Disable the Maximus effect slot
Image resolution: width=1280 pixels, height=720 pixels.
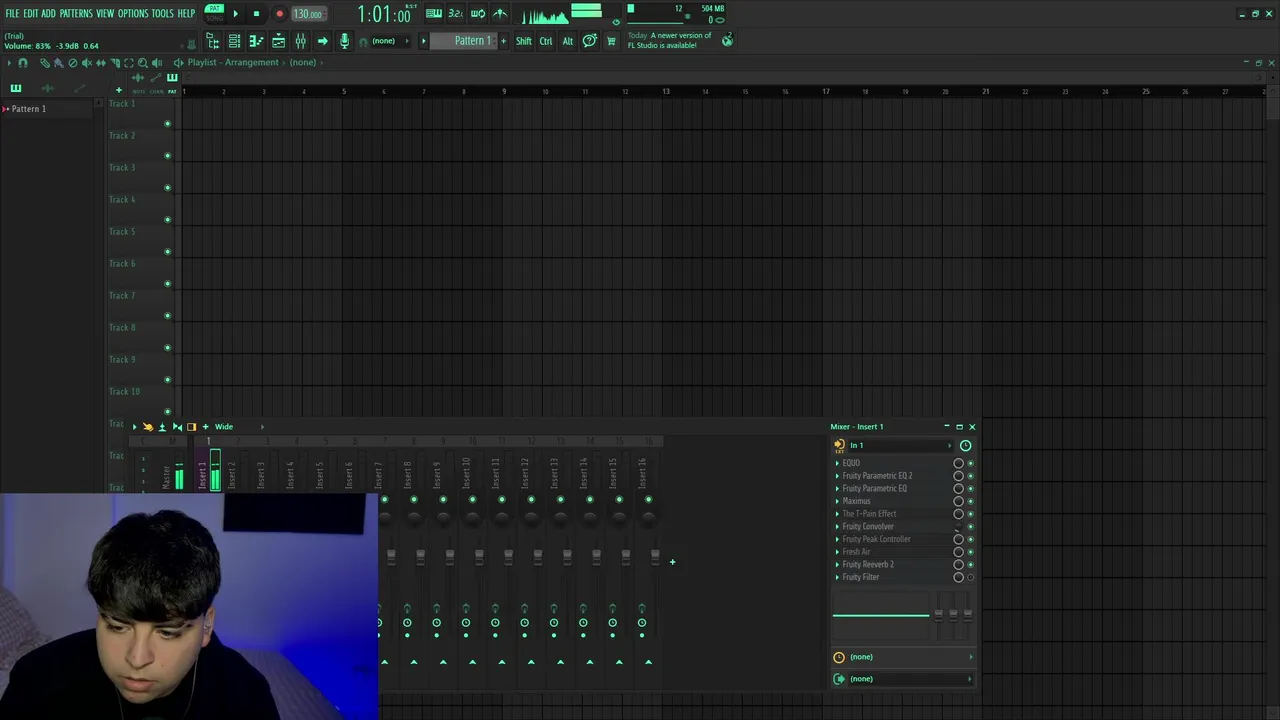(x=970, y=501)
